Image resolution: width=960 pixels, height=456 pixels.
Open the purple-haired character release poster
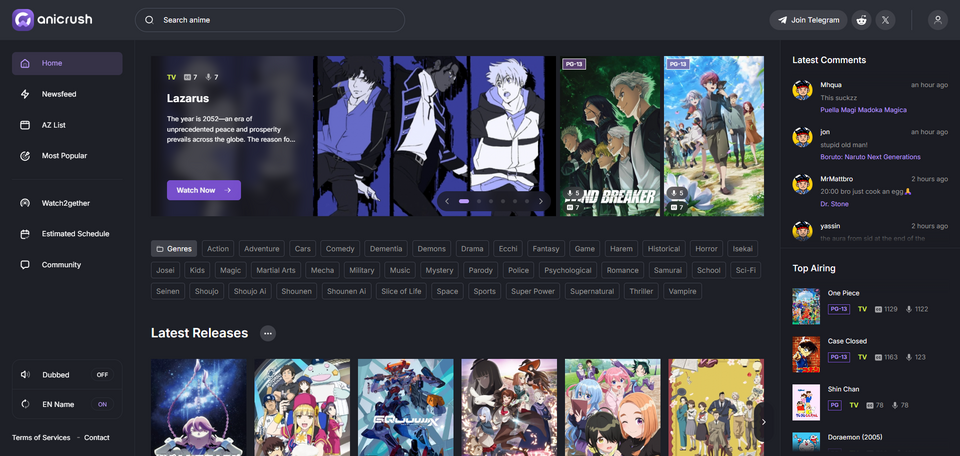coord(199,407)
